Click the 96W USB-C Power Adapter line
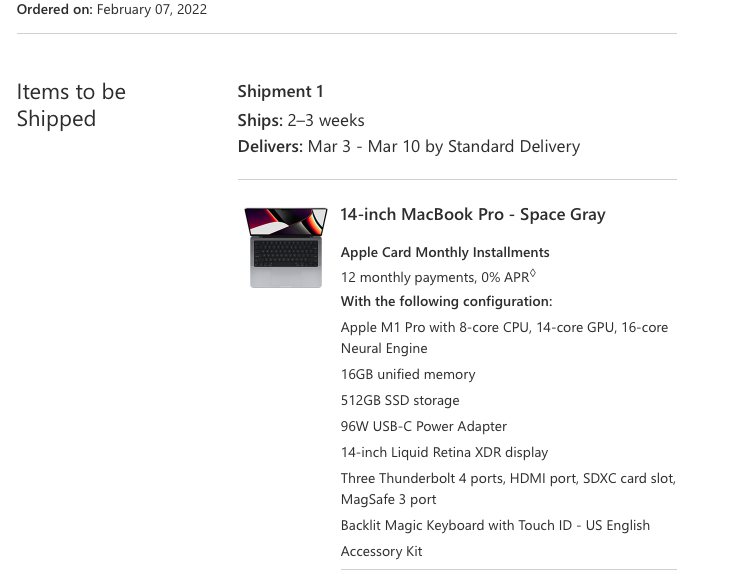This screenshot has width=740, height=578. (x=424, y=427)
